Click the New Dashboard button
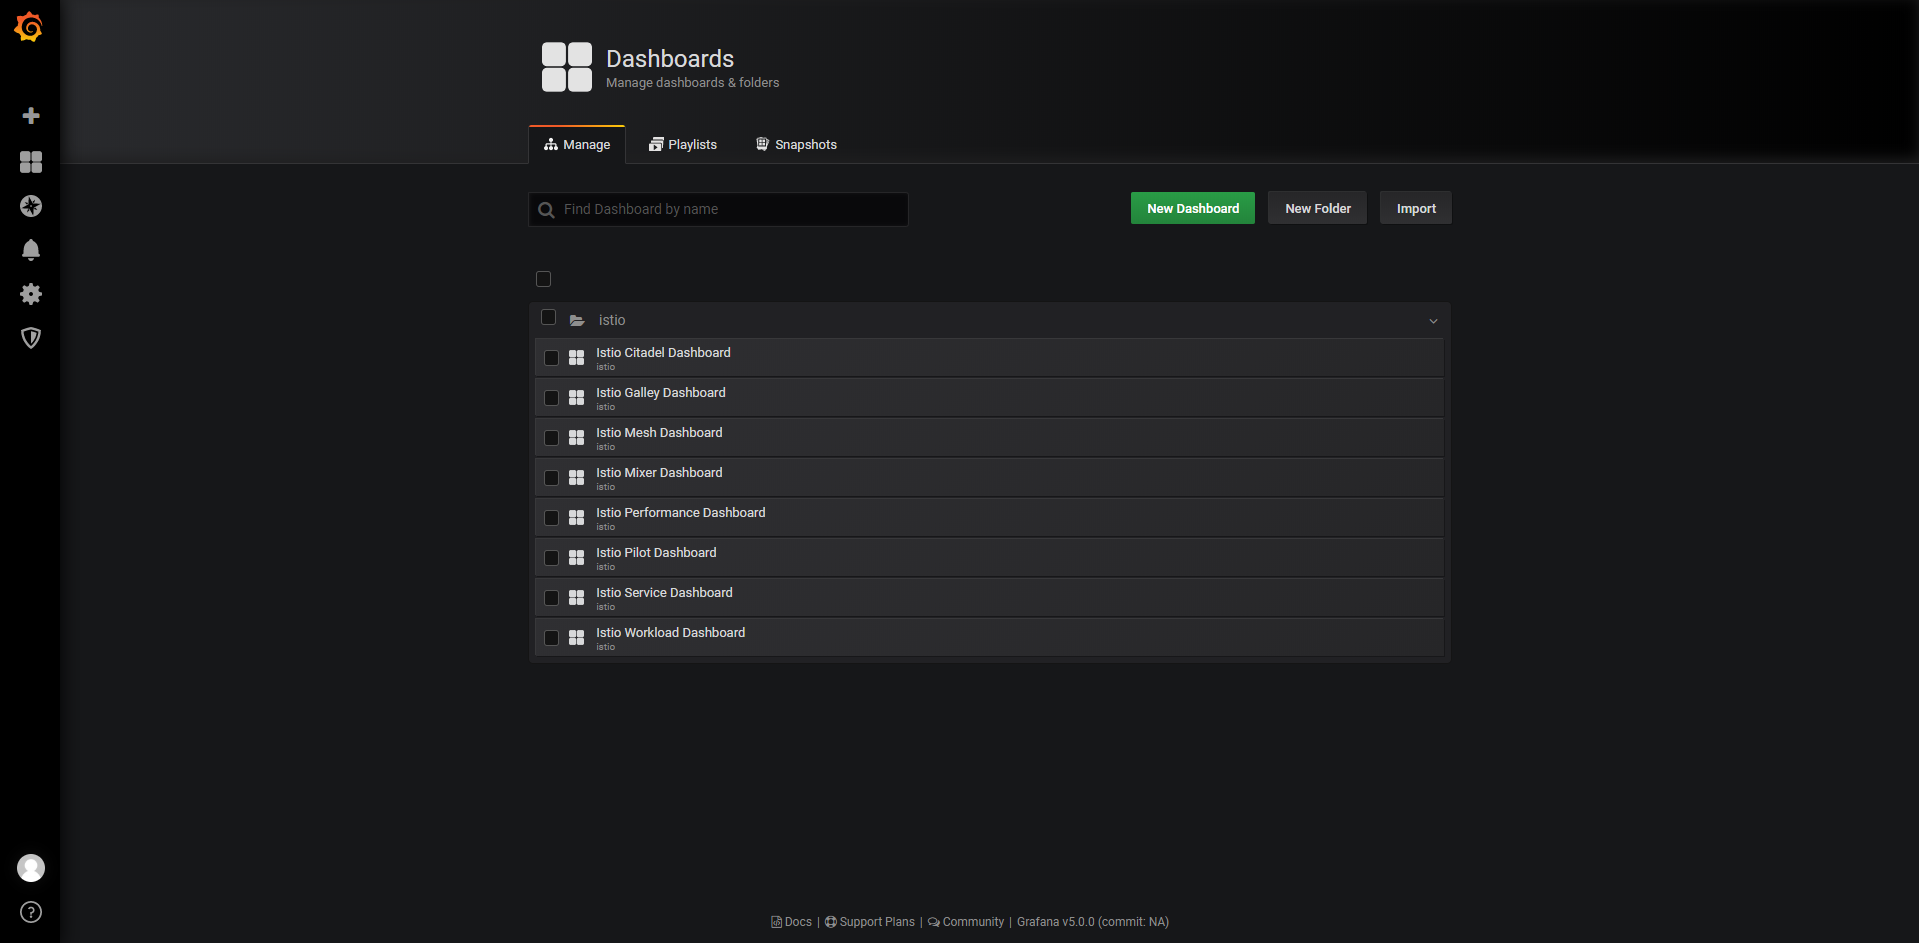The image size is (1919, 943). 1193,208
